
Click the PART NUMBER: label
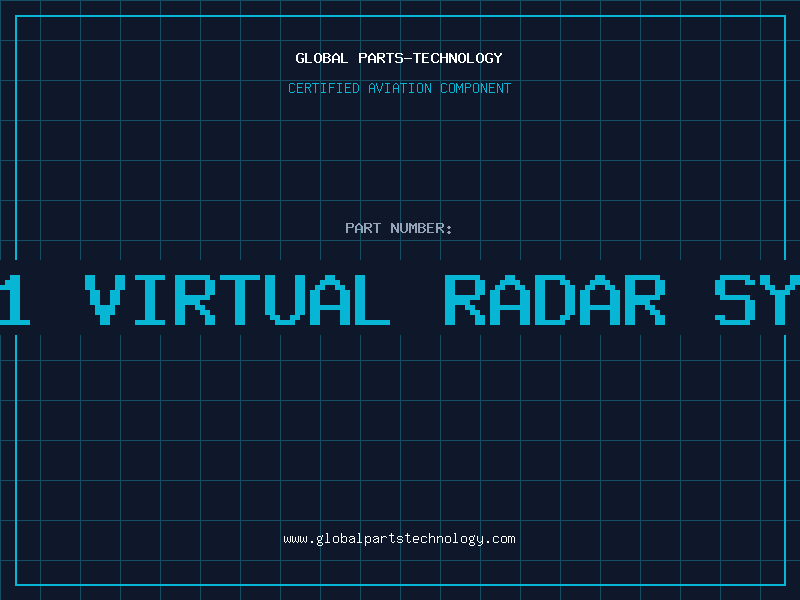(x=399, y=228)
